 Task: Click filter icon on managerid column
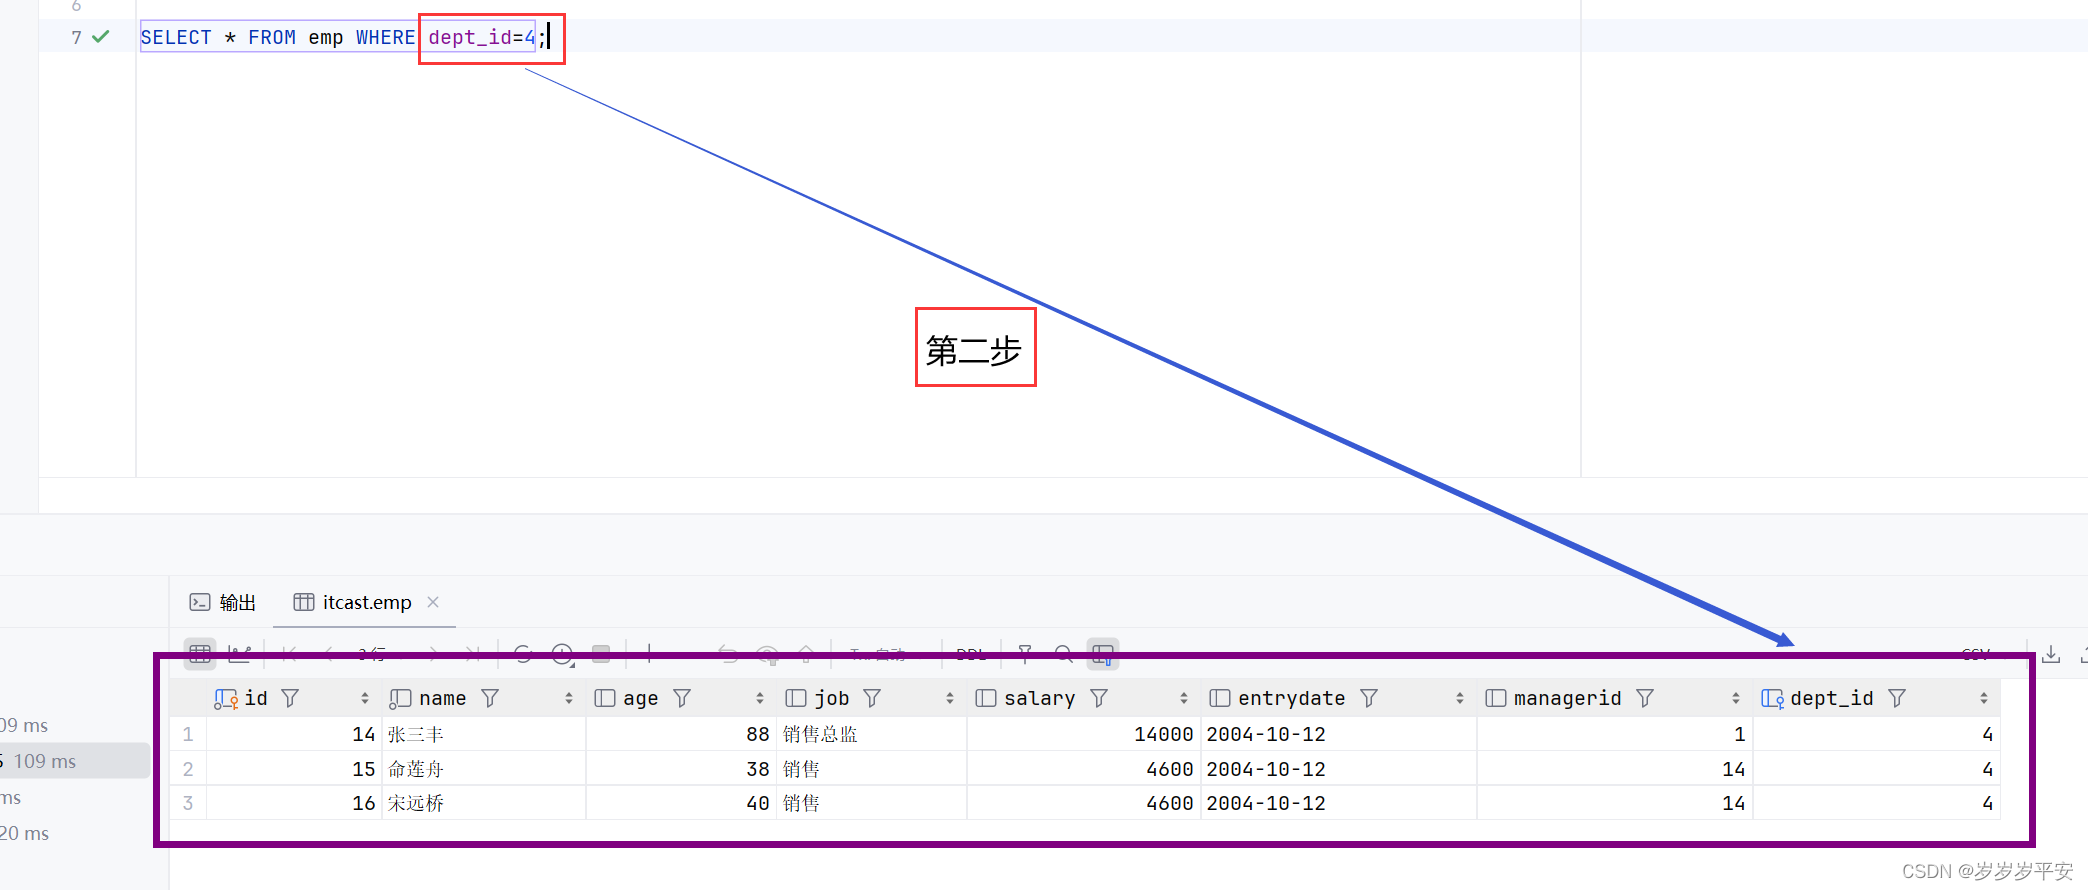coord(1645,698)
